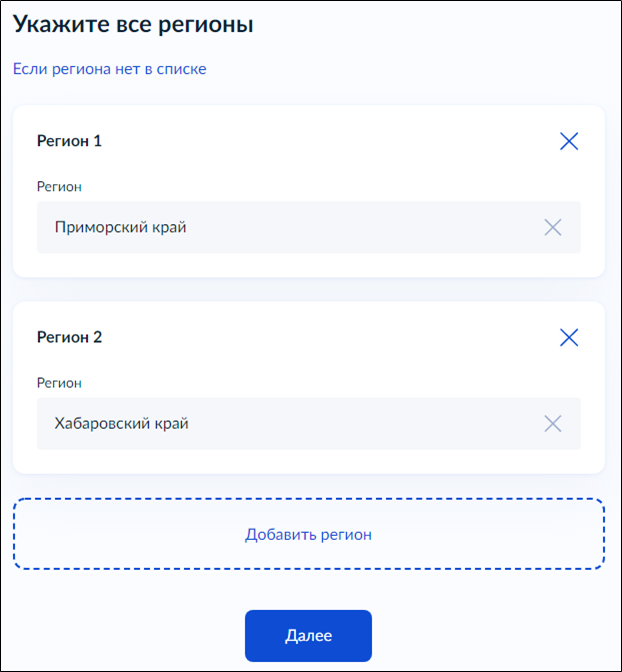Select the Приморский край text

[120, 228]
